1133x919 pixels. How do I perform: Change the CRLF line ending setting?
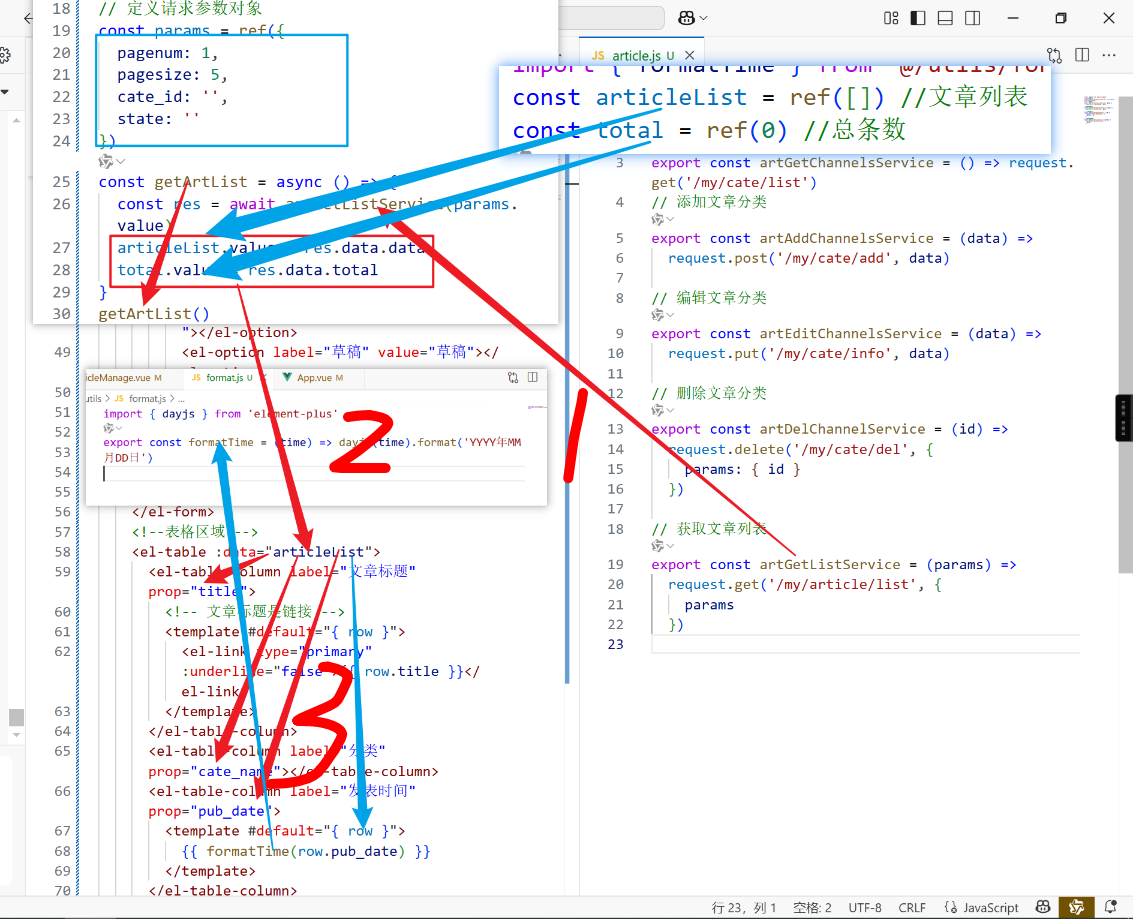click(x=912, y=907)
